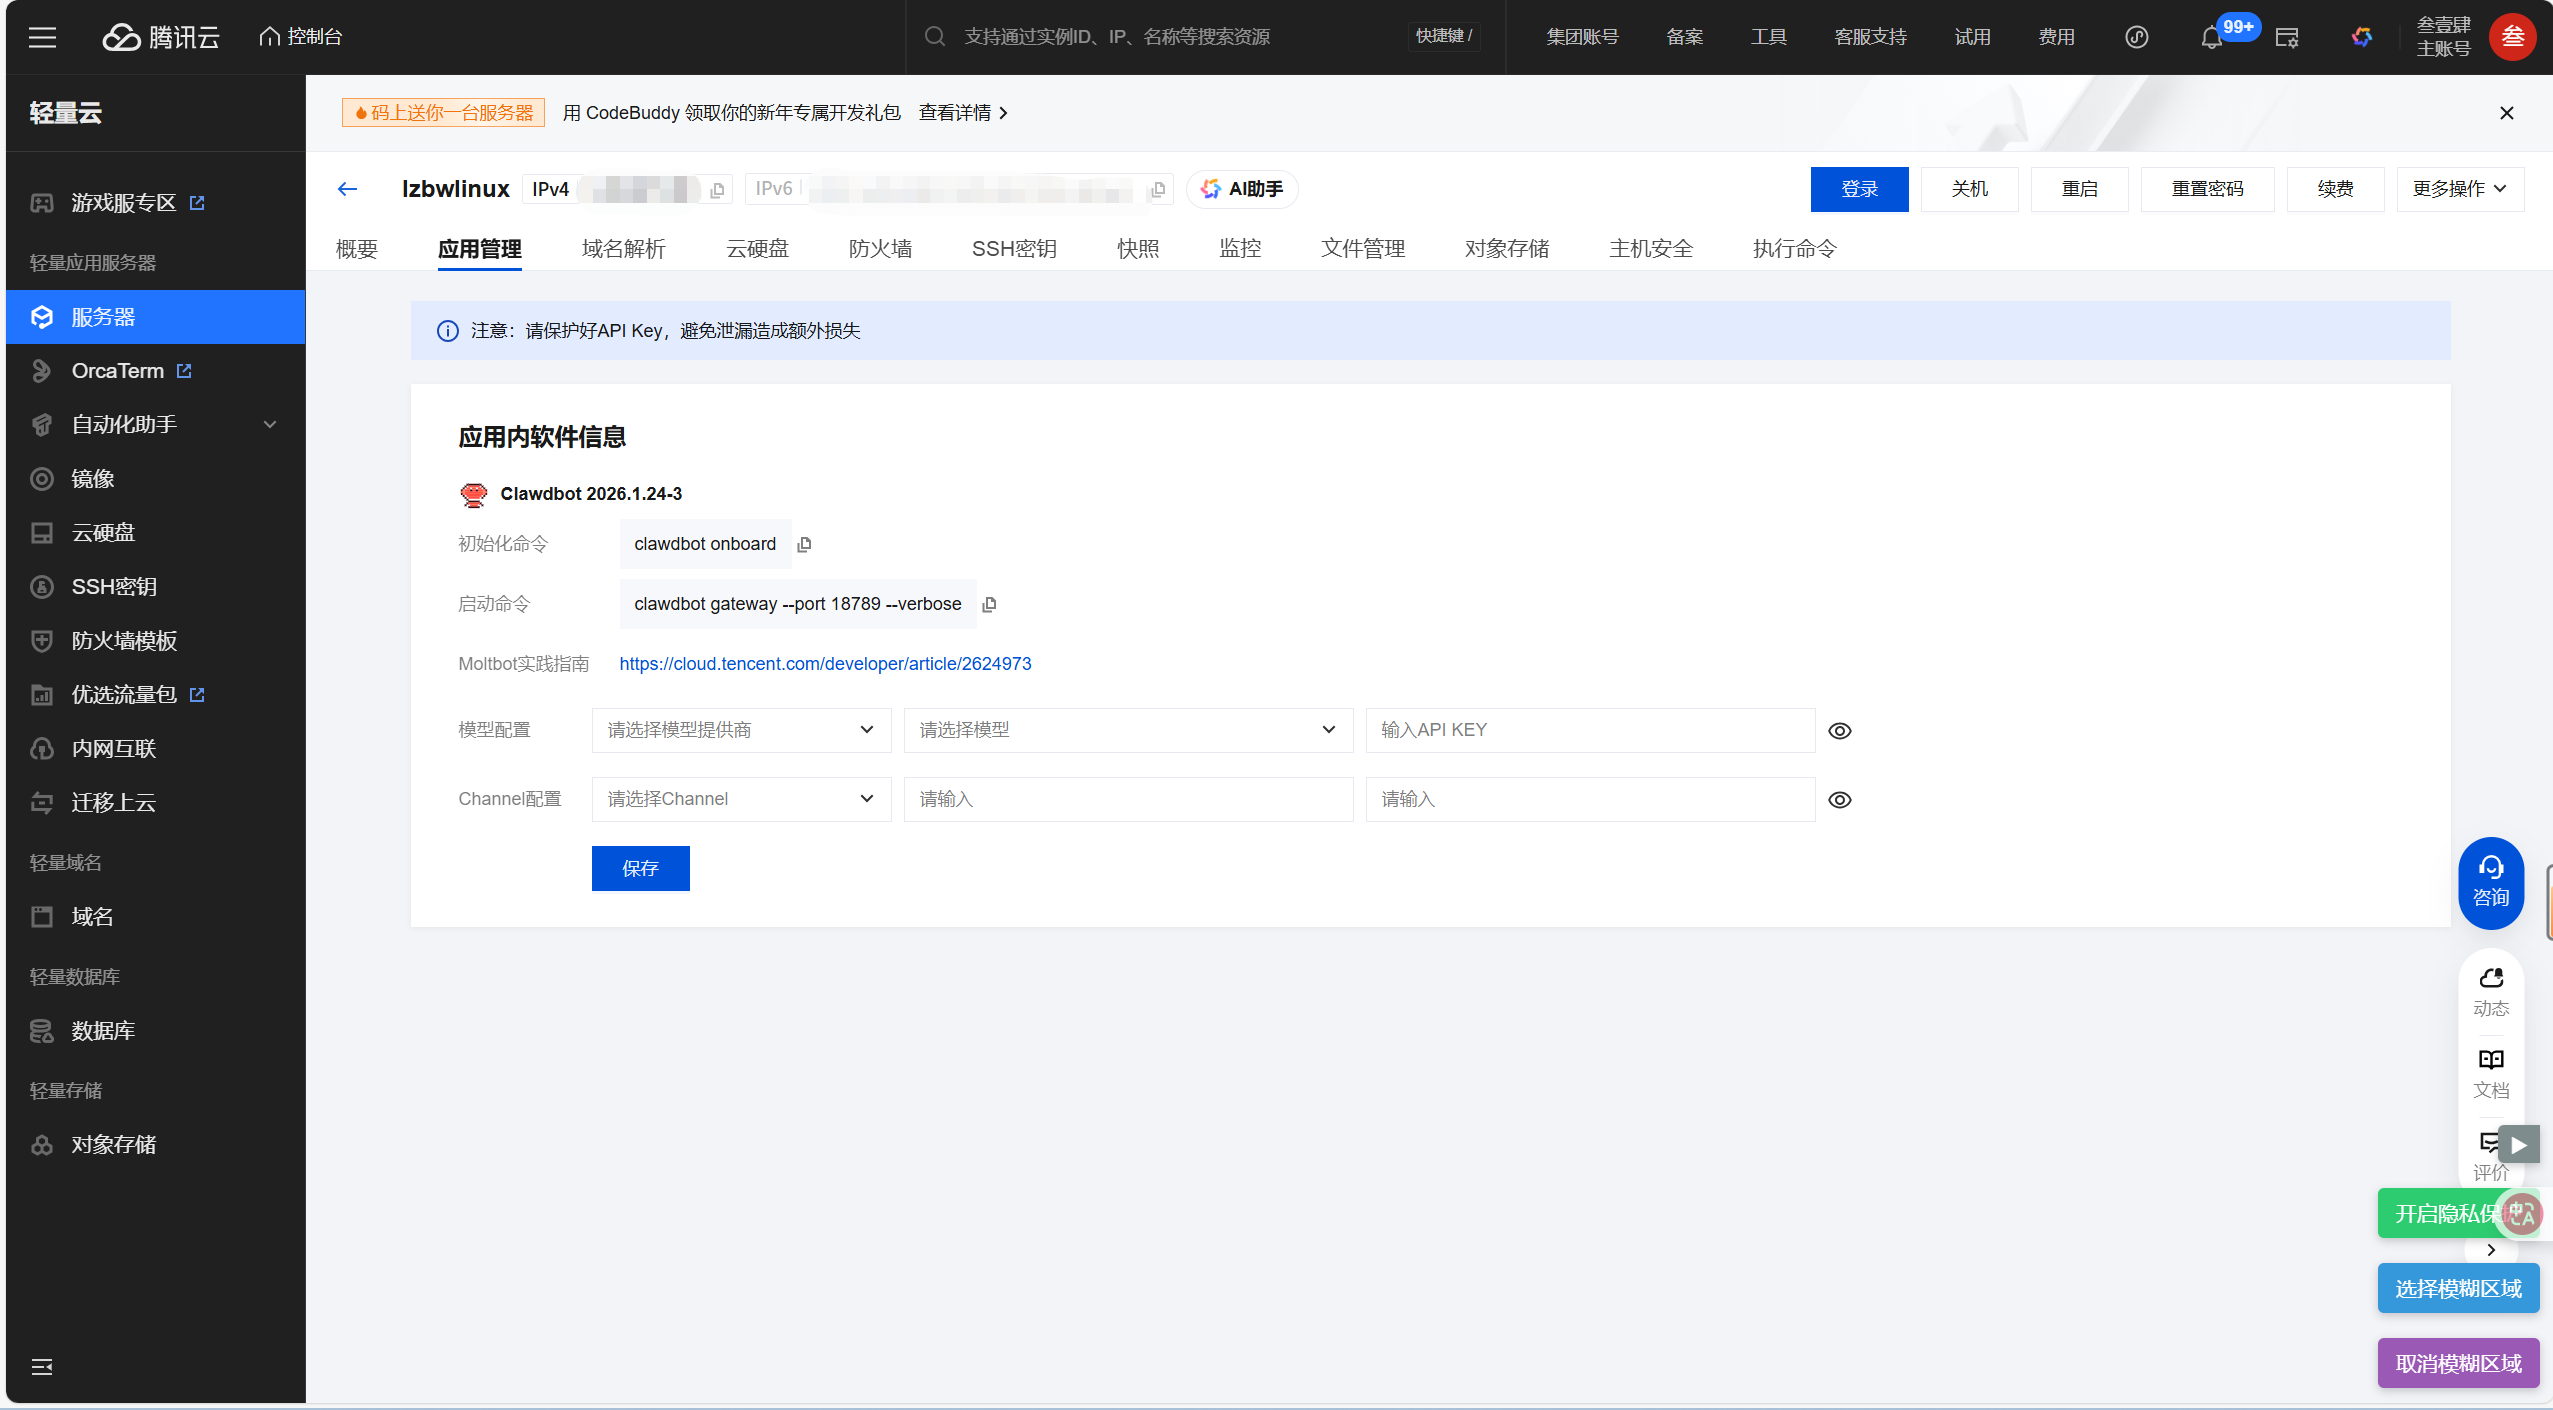
Task: Expand the 更多操作 menu
Action: point(2459,189)
